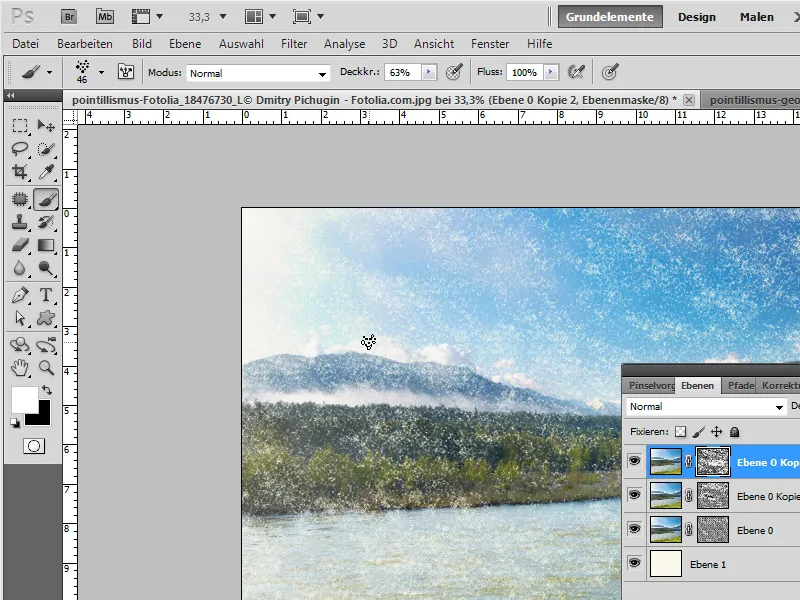Image resolution: width=800 pixels, height=600 pixels.
Task: Select the Crop tool
Action: (20, 171)
